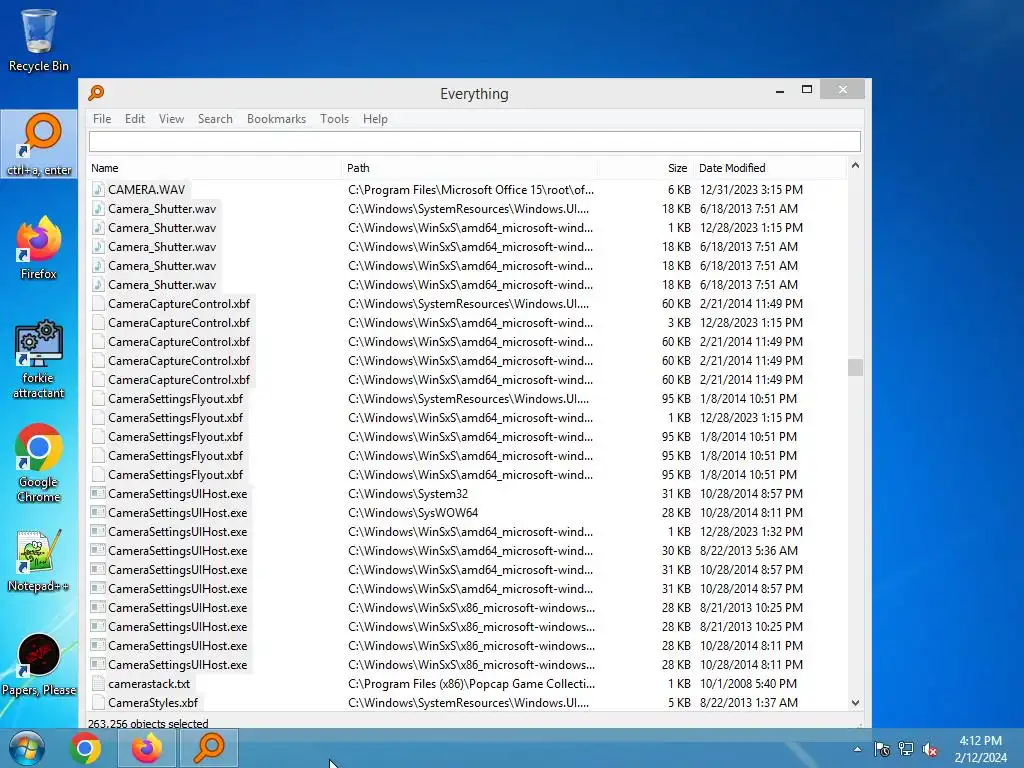Open the File menu
This screenshot has width=1024, height=768.
tap(102, 119)
